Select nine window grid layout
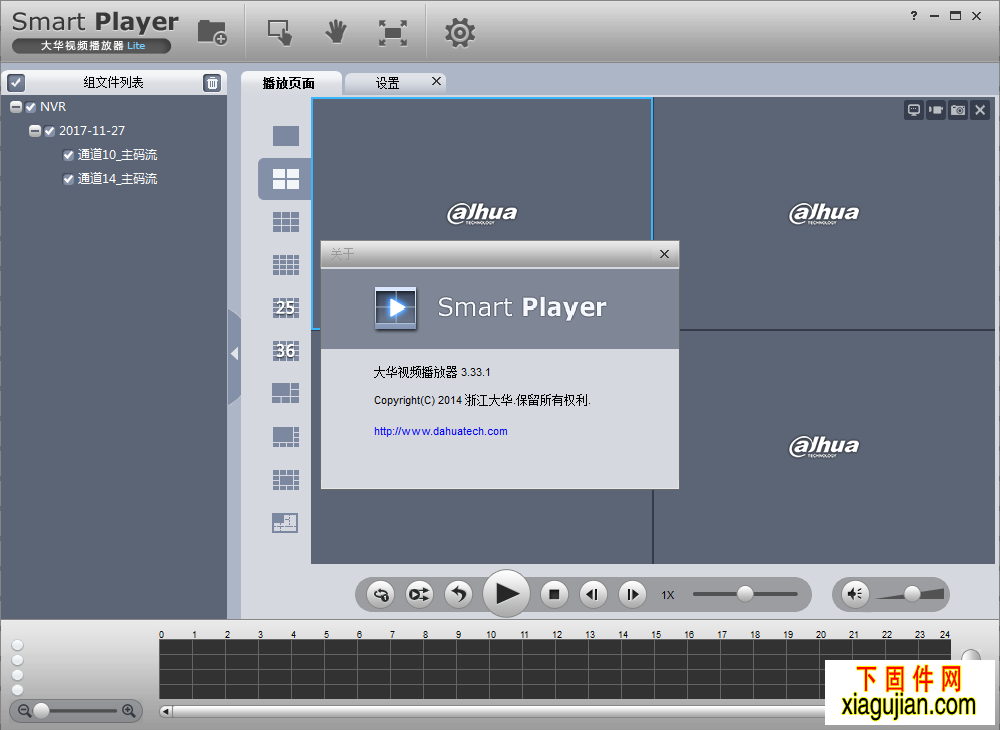This screenshot has height=730, width=1000. 286,222
